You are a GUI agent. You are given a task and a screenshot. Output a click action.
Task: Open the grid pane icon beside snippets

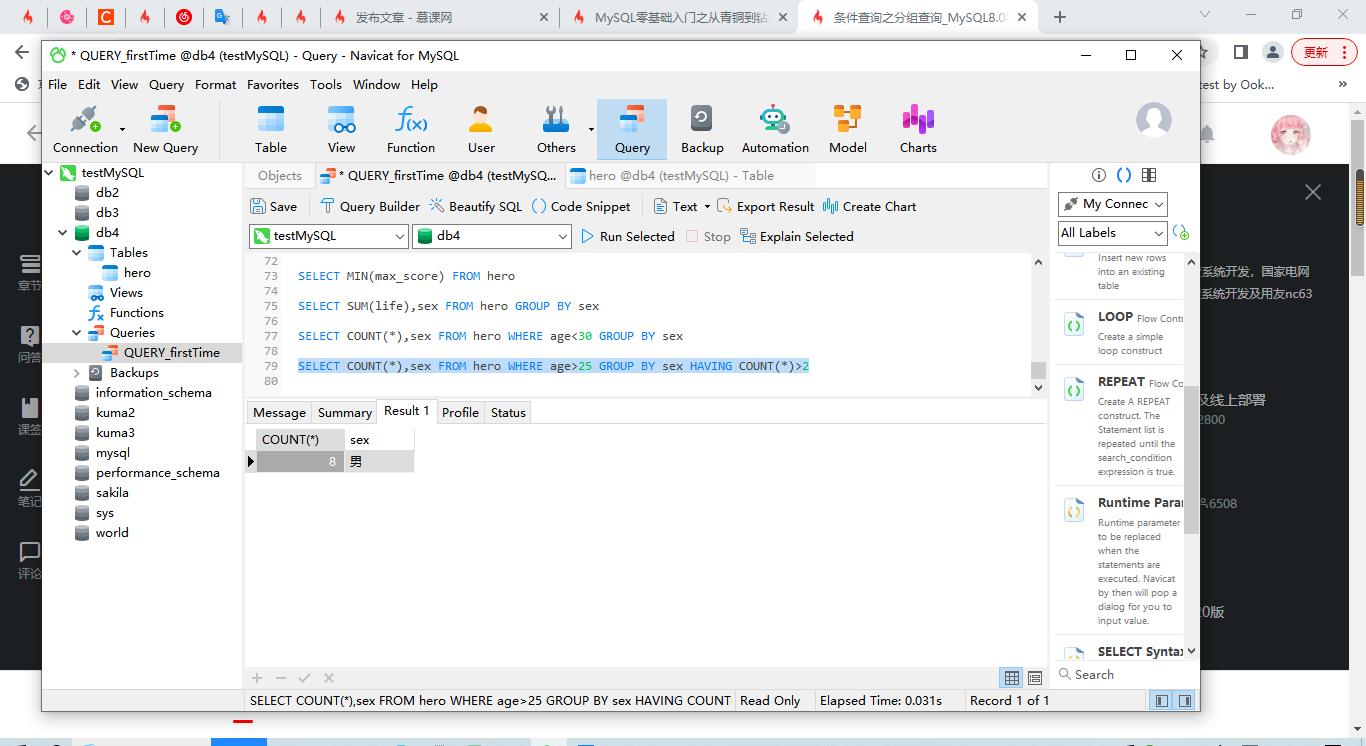1149,175
